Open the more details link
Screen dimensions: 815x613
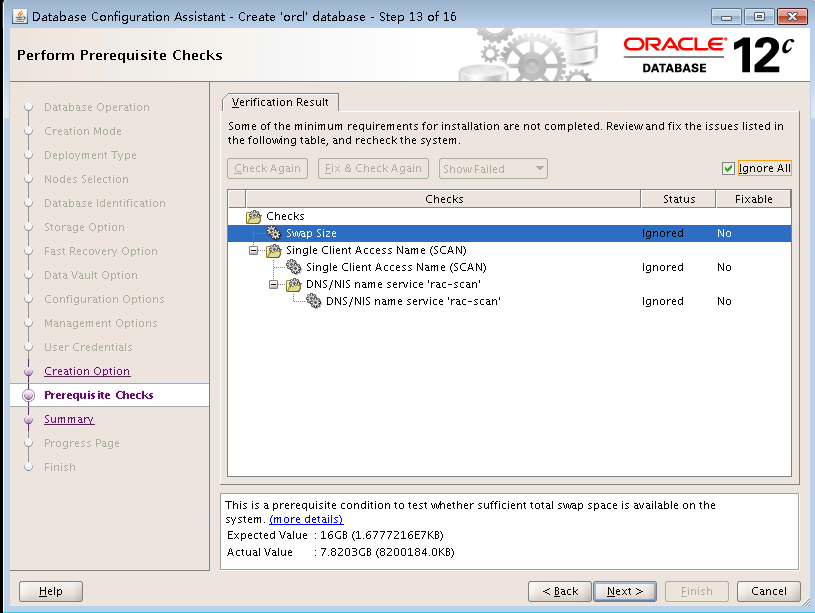306,519
